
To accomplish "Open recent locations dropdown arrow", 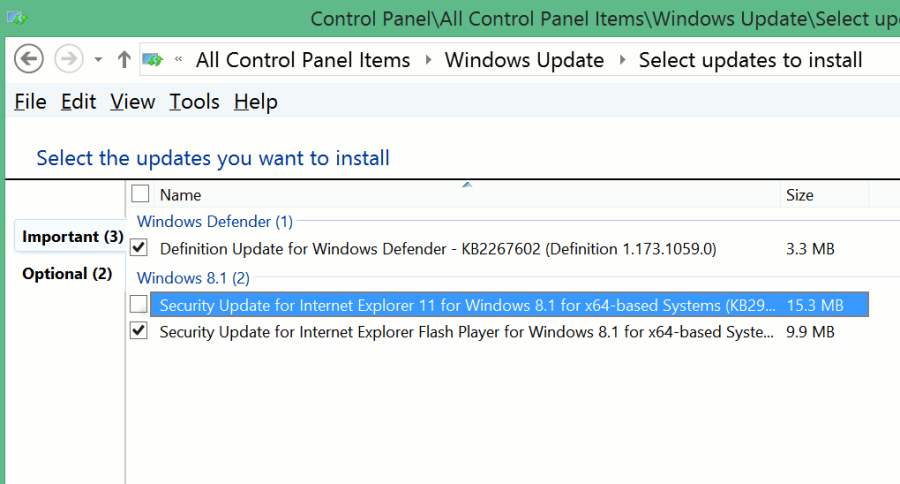I will click(98, 60).
